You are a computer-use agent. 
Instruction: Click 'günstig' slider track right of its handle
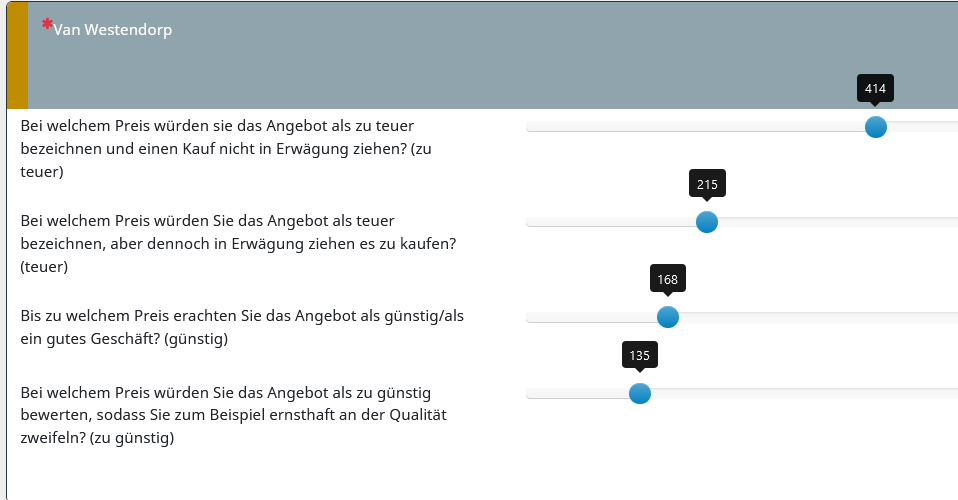(x=810, y=317)
